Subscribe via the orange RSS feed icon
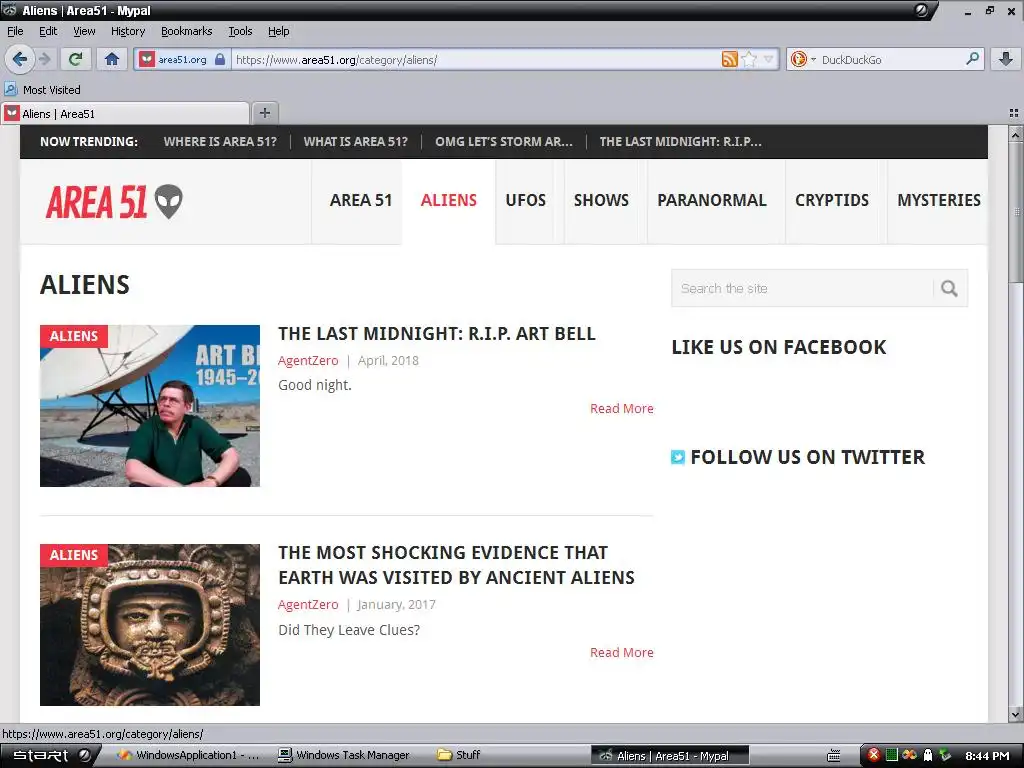This screenshot has width=1024, height=768. 729,59
